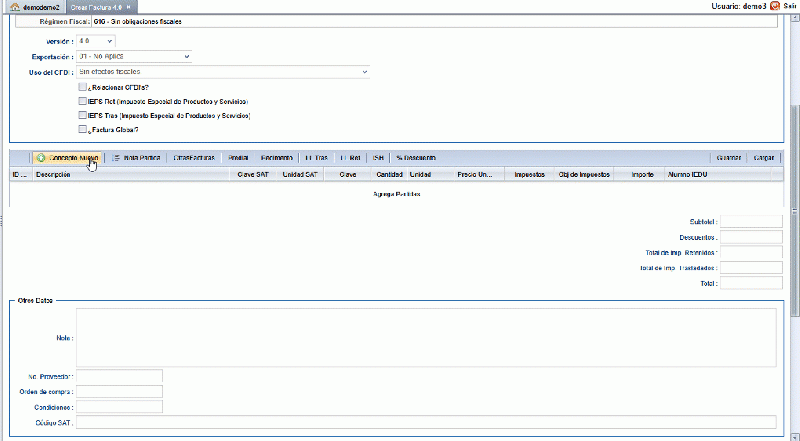
Task: Toggle the ¿Relacionar CFDIs? checkbox
Action: [83, 87]
